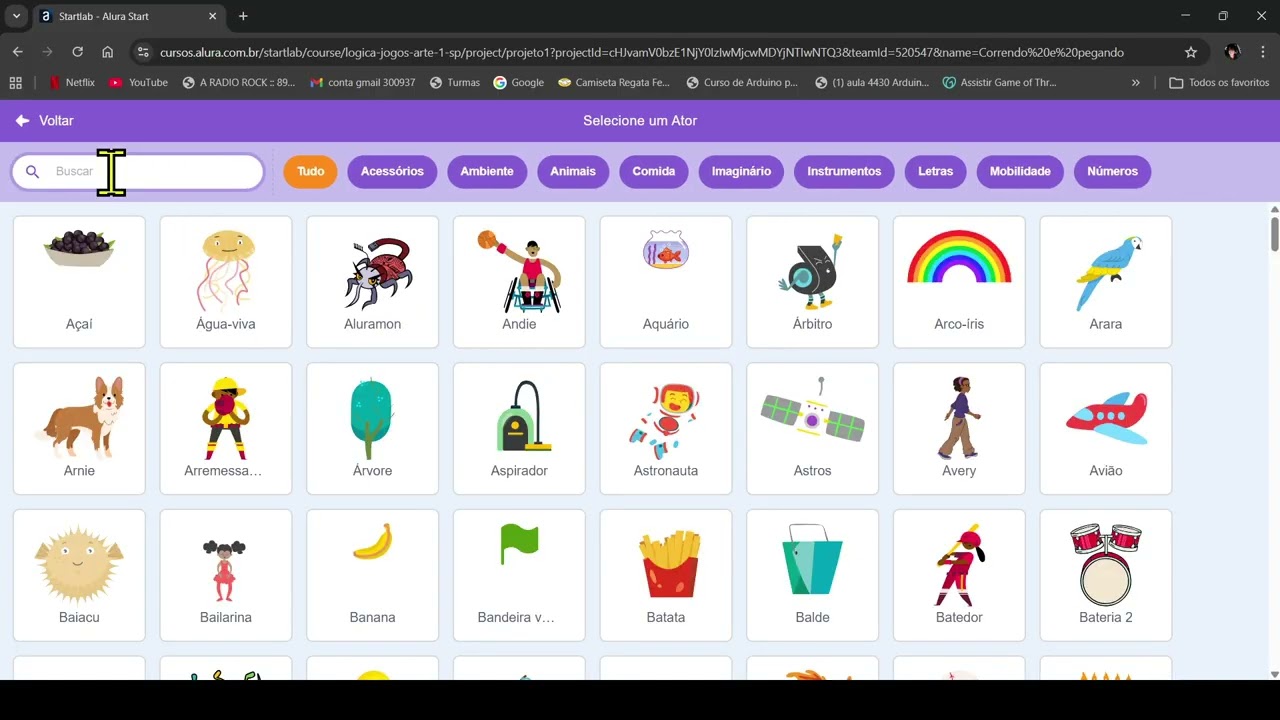
Task: Filter actors by Acessórios
Action: pyautogui.click(x=392, y=171)
